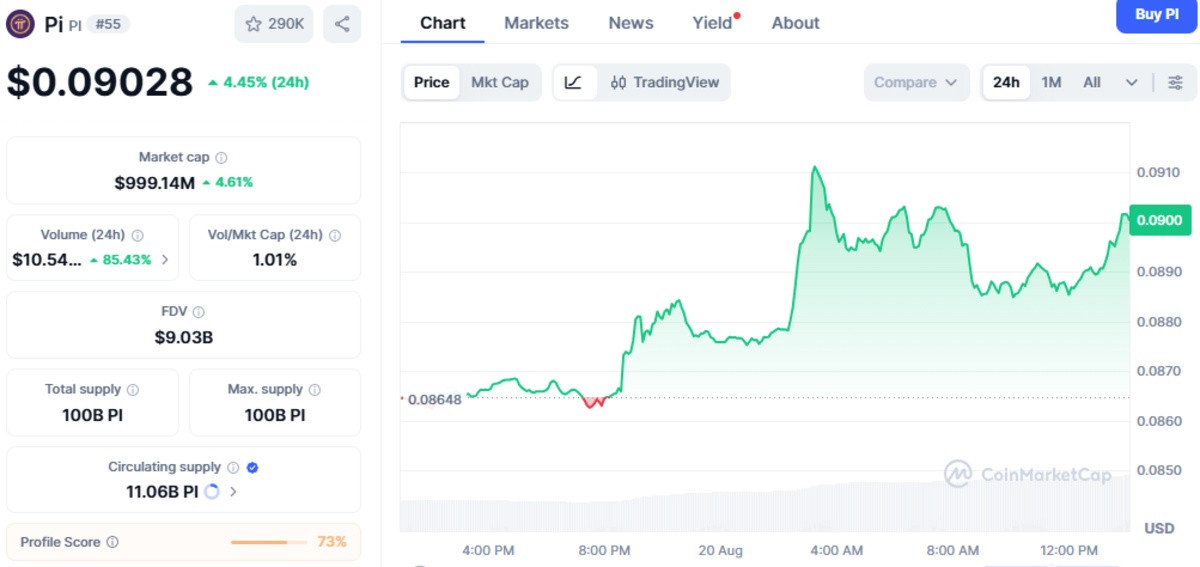
Task: Click the 85.43% volume change
Action: click(121, 260)
